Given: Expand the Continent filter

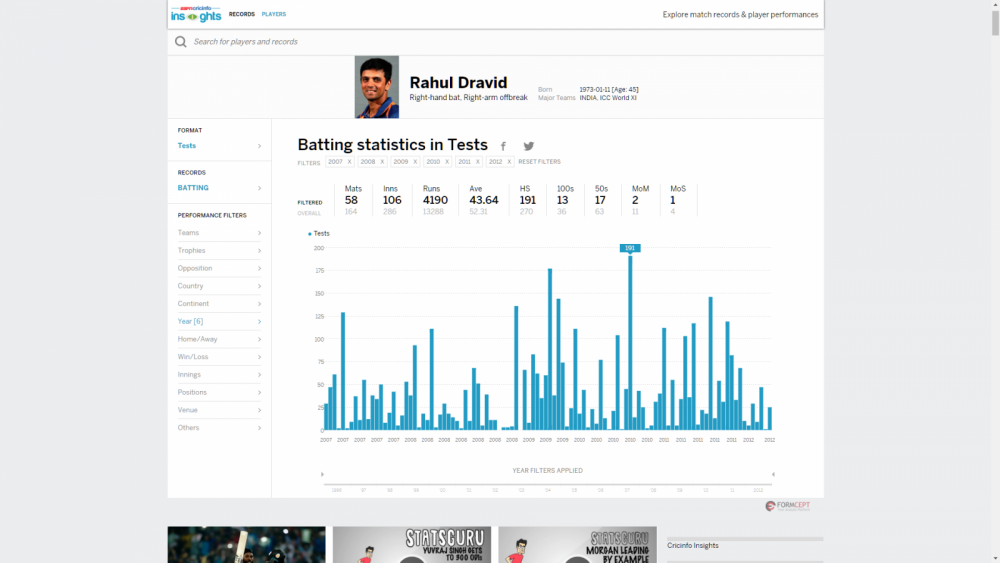Looking at the screenshot, I should (x=219, y=304).
